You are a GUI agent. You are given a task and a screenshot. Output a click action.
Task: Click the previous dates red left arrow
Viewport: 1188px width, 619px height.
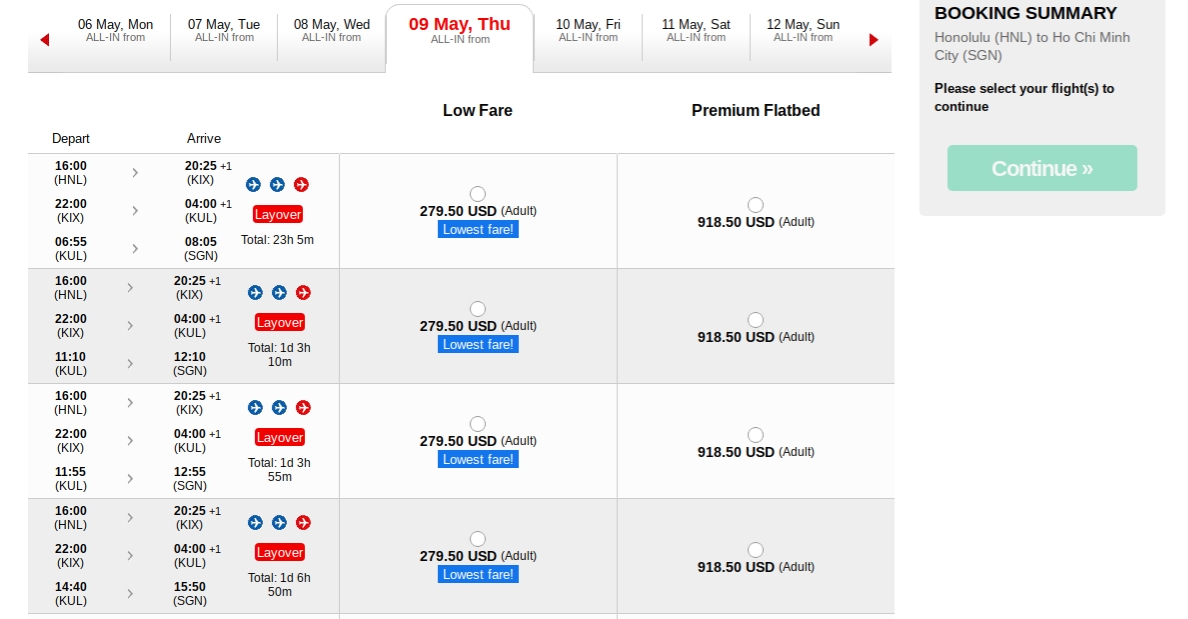click(x=44, y=40)
